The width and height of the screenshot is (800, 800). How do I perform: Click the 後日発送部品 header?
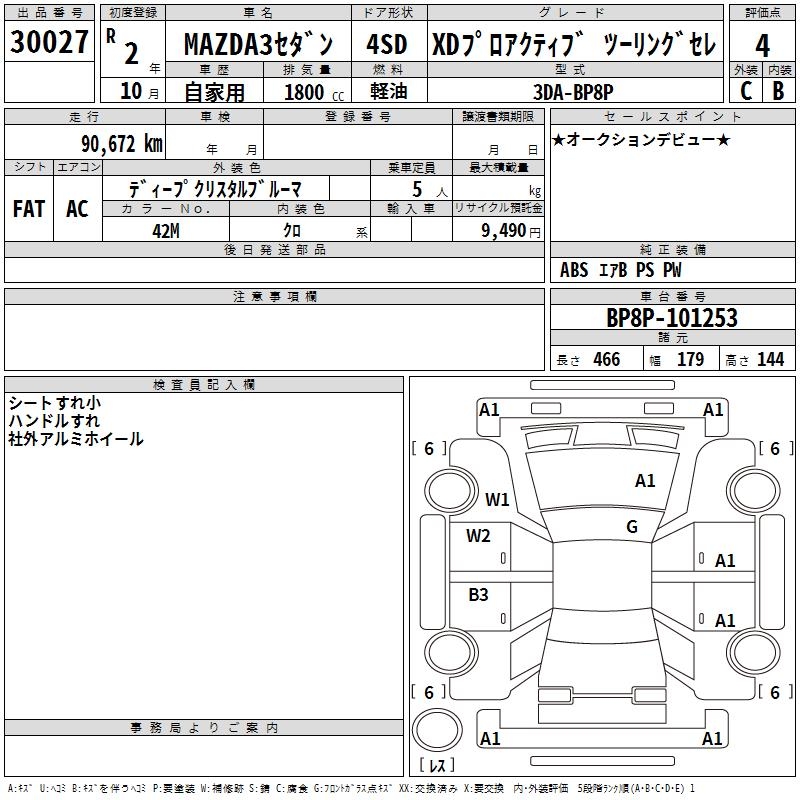pos(274,249)
